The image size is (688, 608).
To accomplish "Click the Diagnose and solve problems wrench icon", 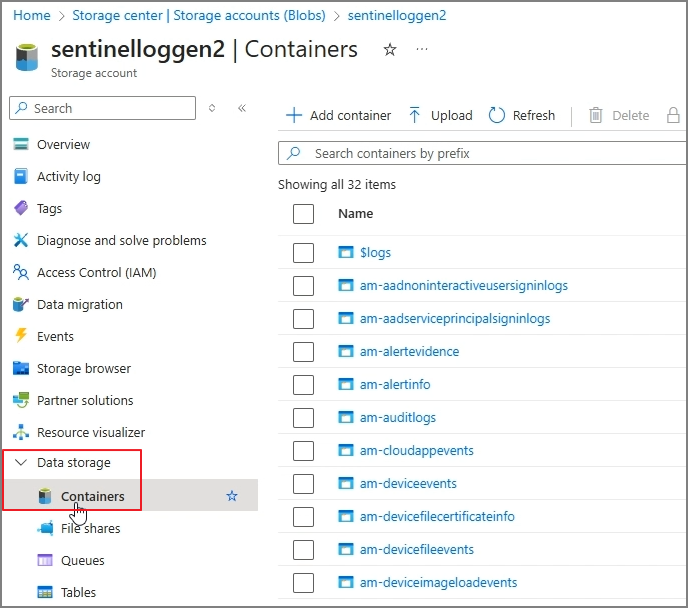I will pos(21,240).
